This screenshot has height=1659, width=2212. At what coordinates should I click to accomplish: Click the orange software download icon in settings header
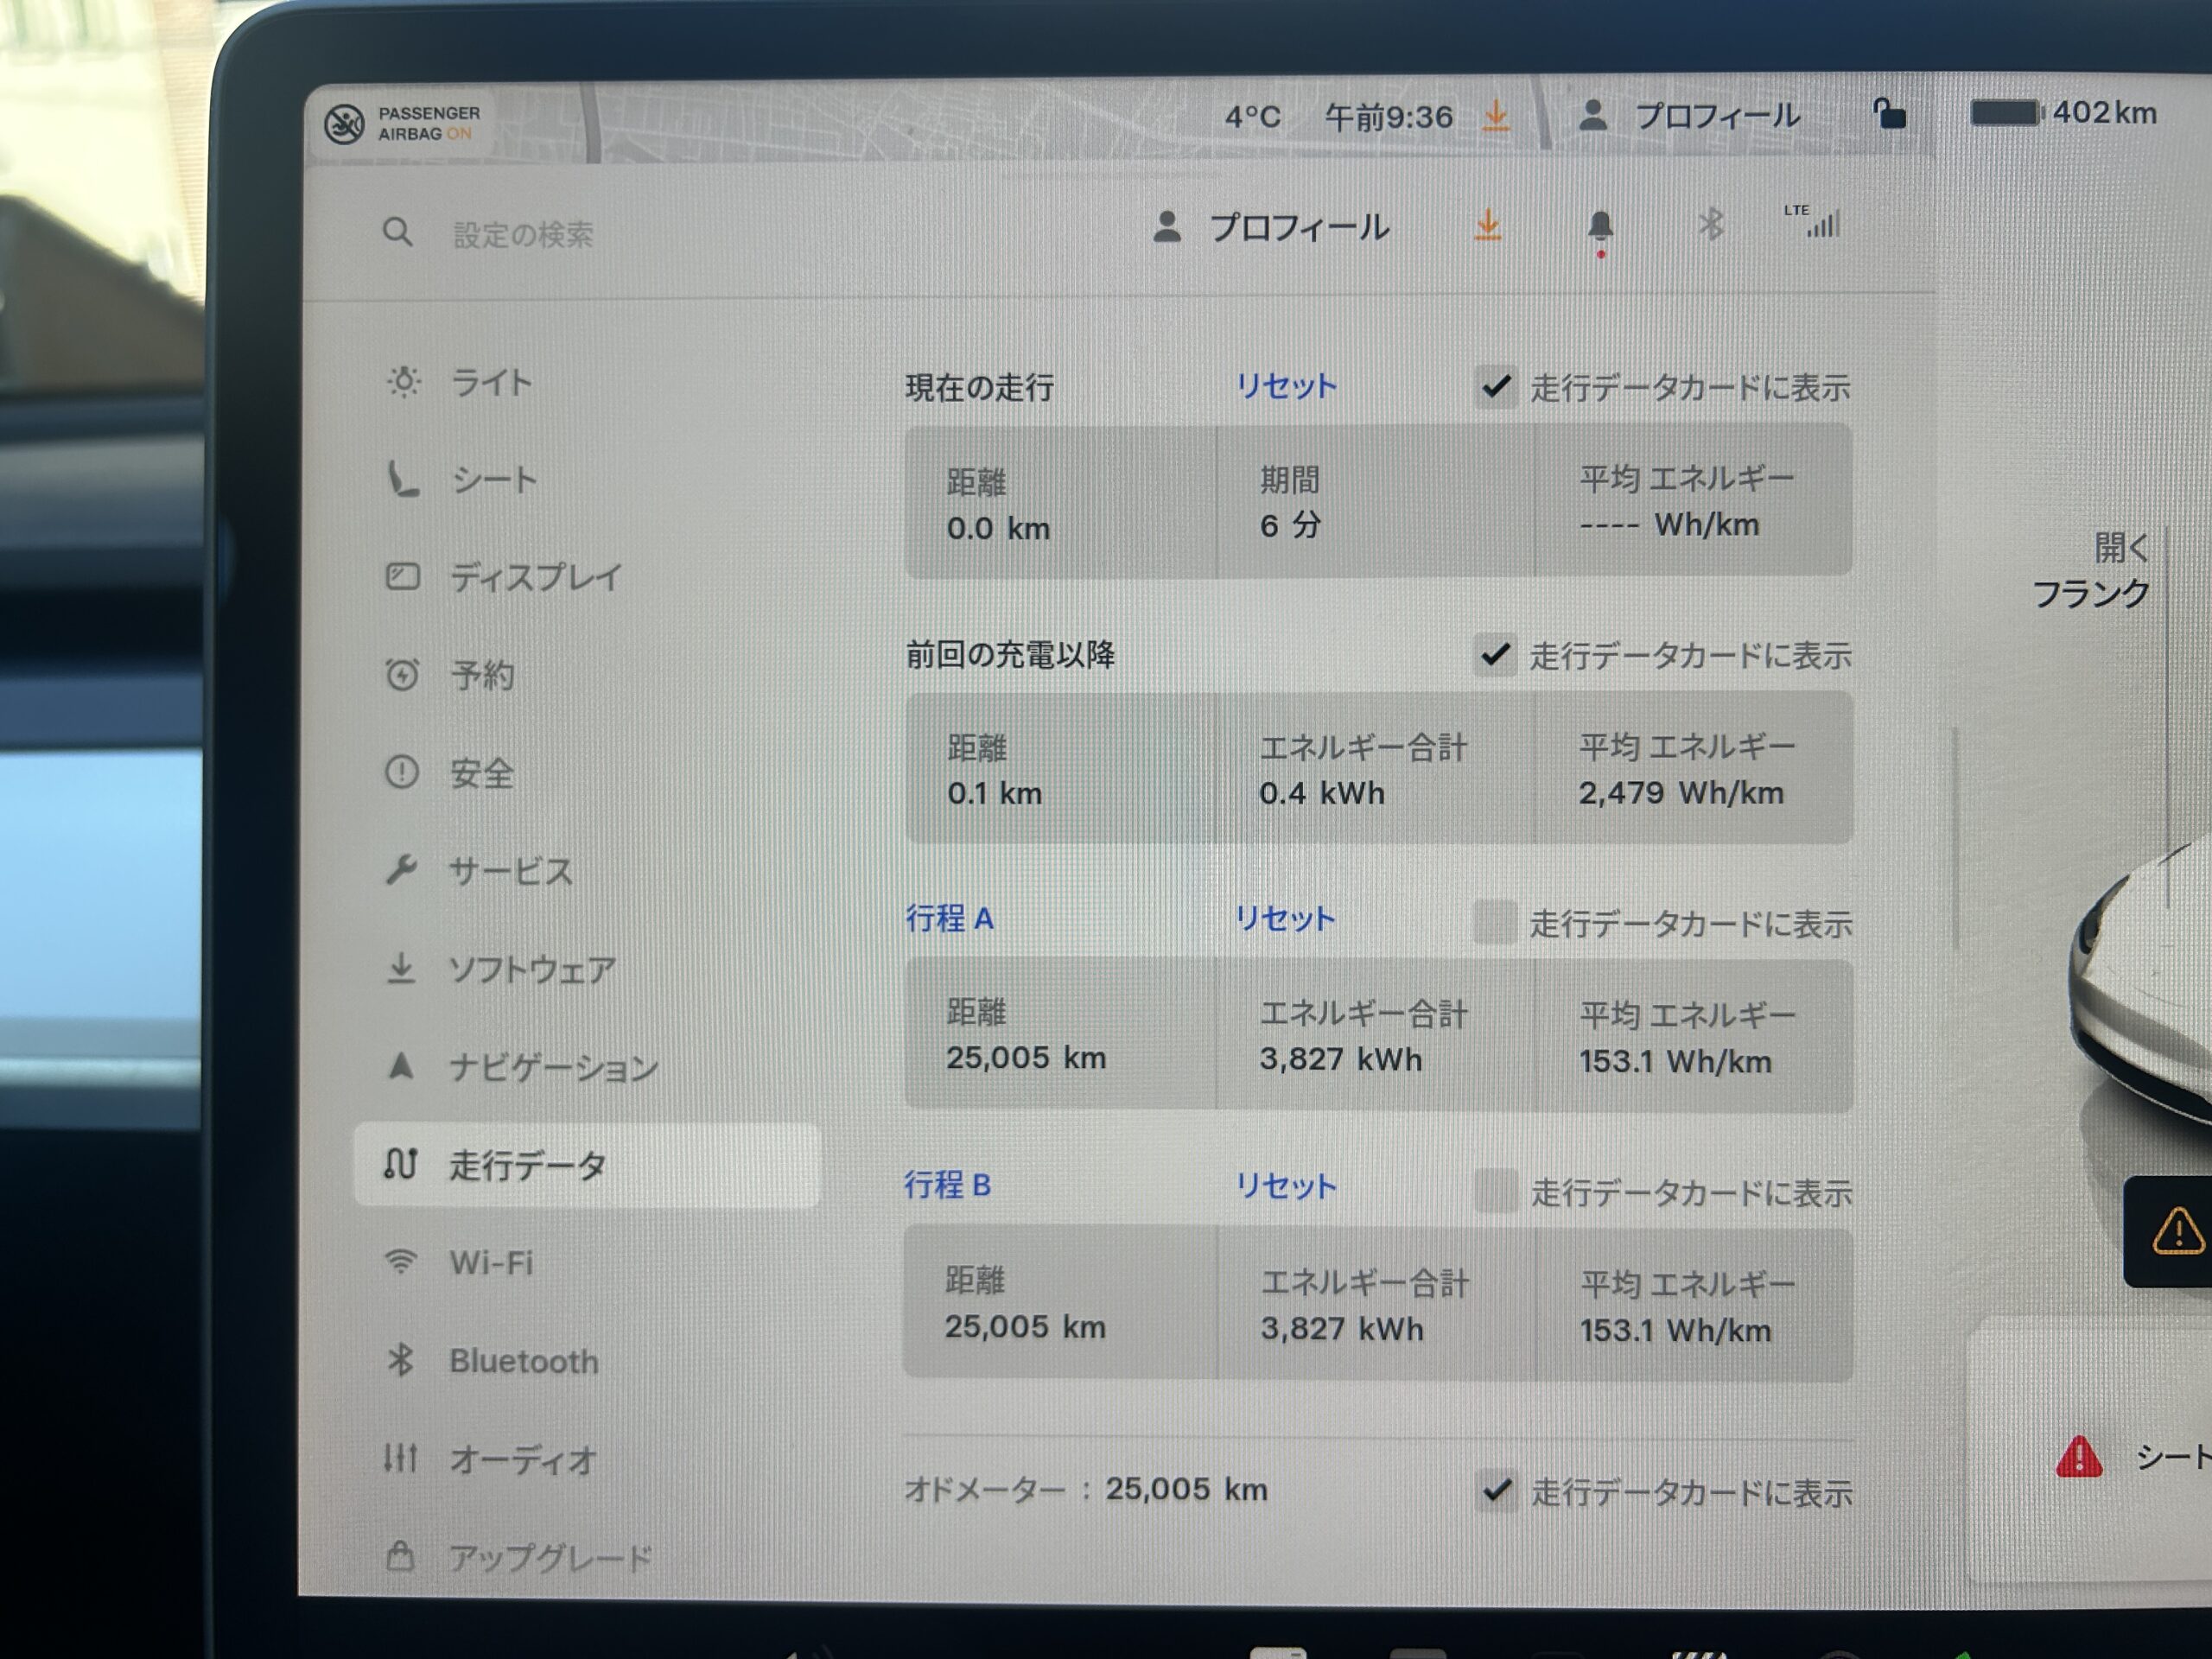1488,225
